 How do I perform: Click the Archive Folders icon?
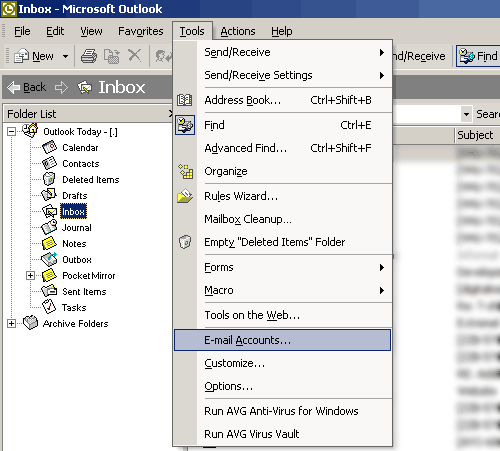pyautogui.click(x=31, y=322)
